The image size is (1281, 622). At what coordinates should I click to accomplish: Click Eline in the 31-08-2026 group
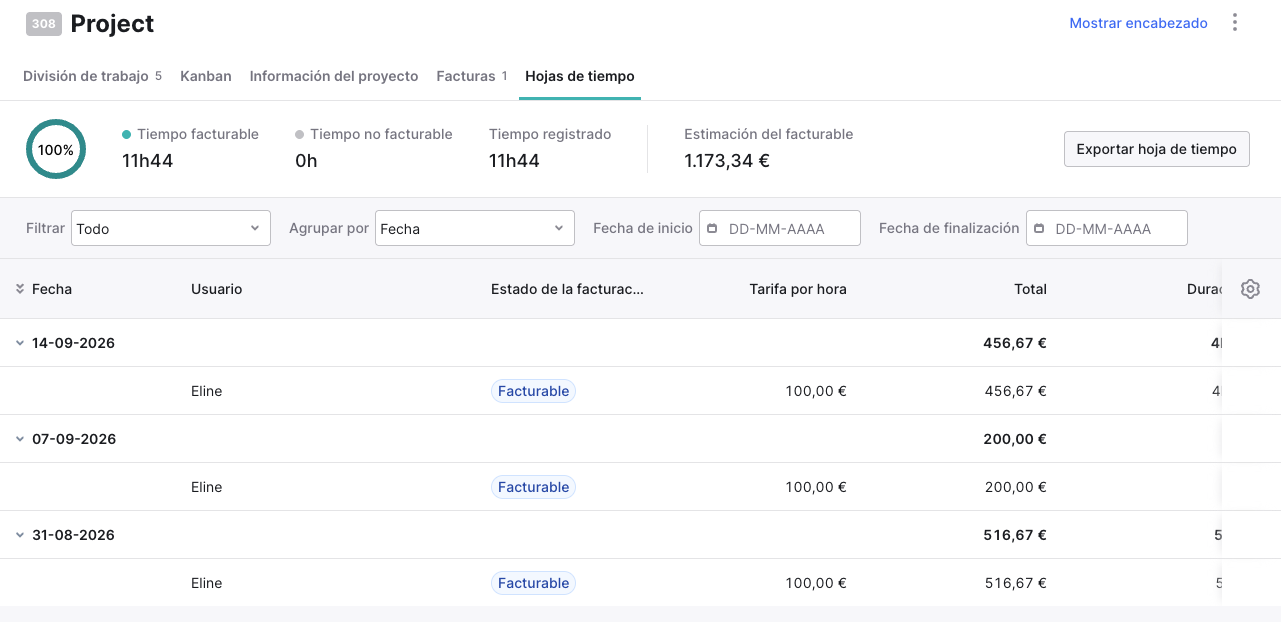[x=207, y=583]
